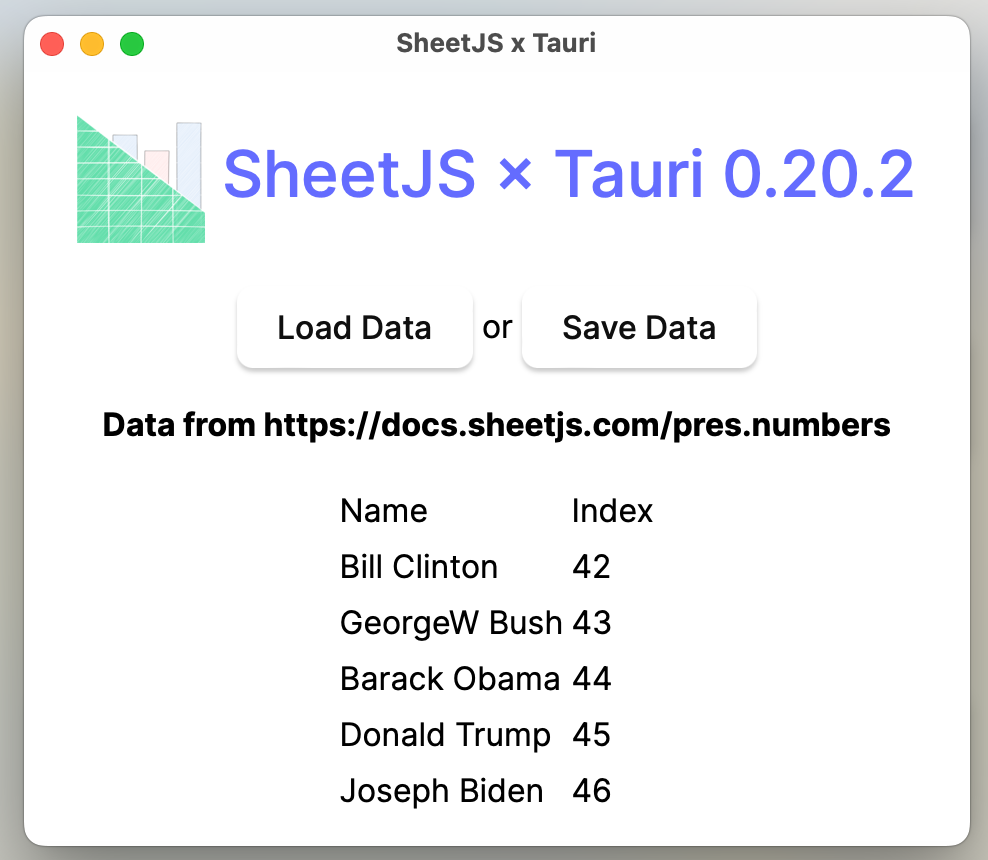Select the data source URL heading

tap(496, 425)
